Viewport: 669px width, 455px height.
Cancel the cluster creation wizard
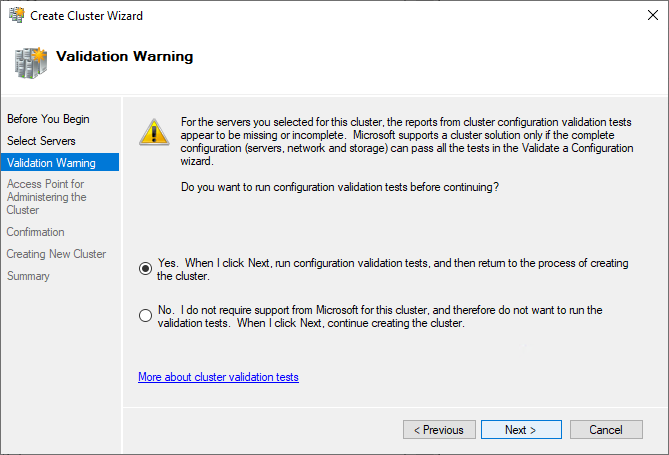[606, 430]
